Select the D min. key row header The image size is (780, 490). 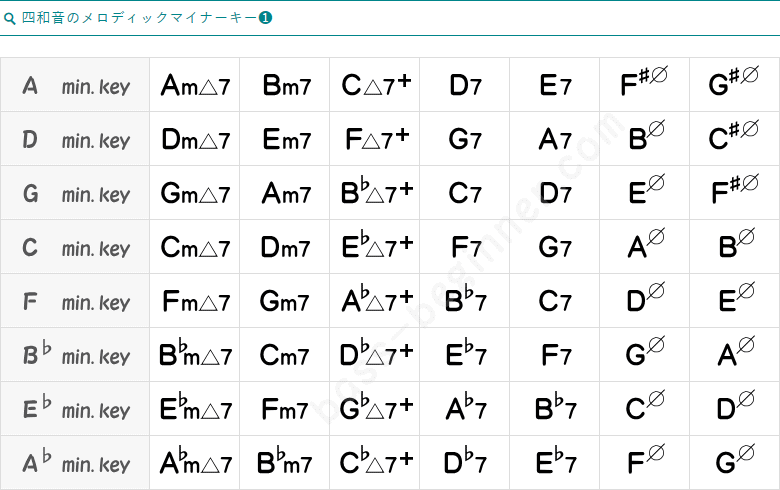click(76, 140)
